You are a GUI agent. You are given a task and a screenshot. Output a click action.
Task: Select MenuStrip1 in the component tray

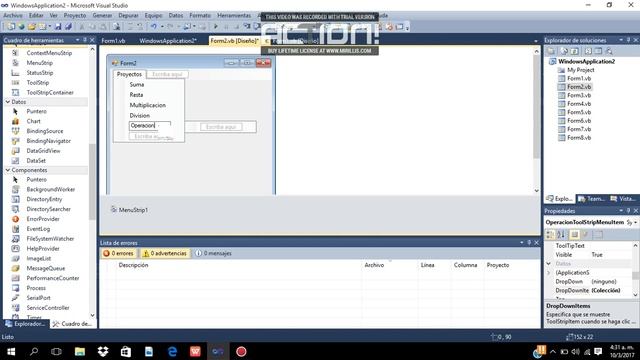[x=129, y=210]
